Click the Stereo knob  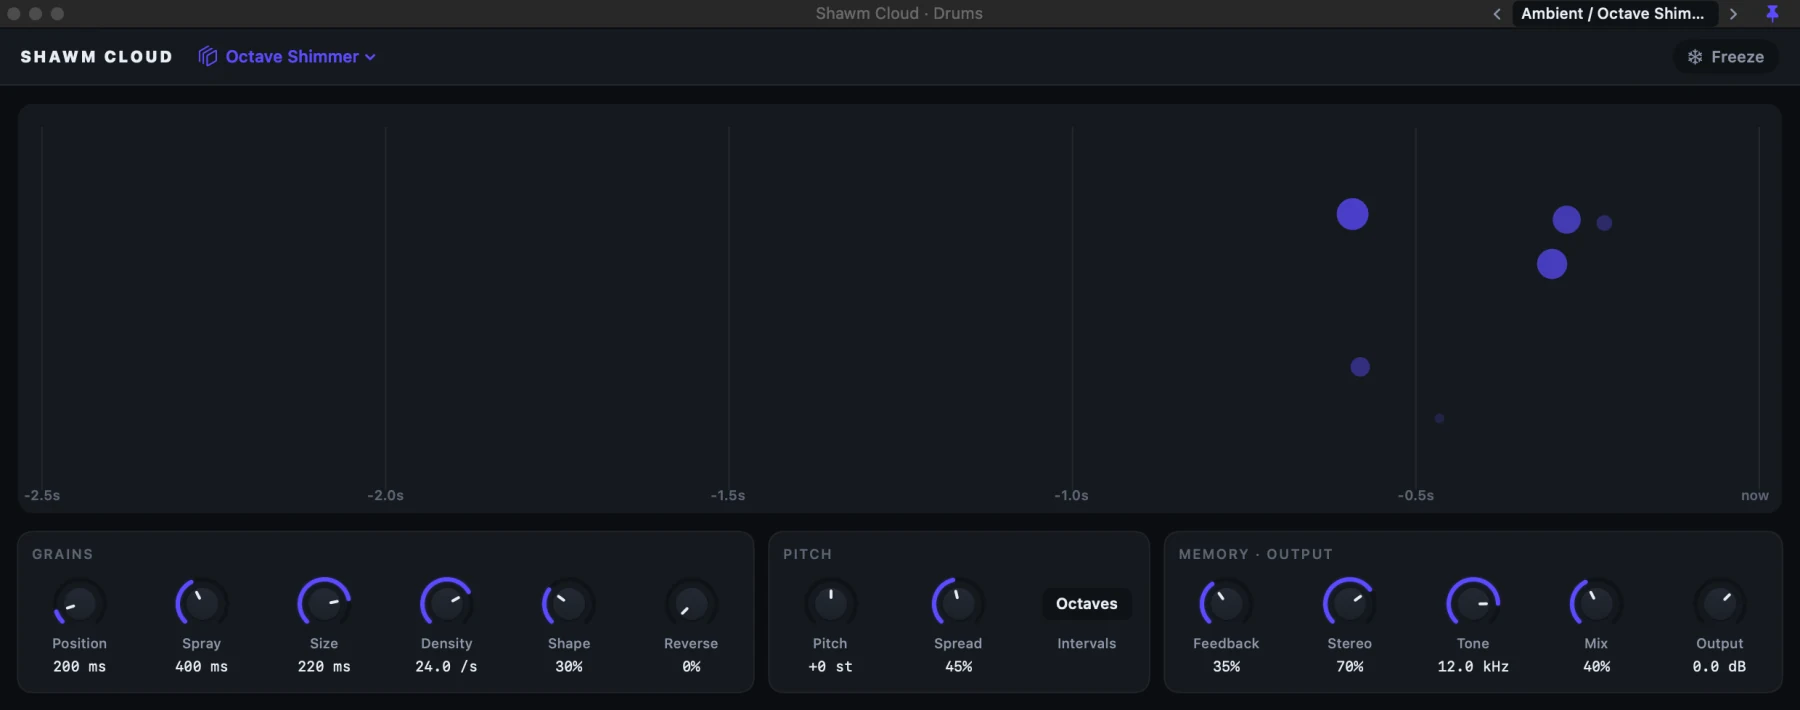1349,603
